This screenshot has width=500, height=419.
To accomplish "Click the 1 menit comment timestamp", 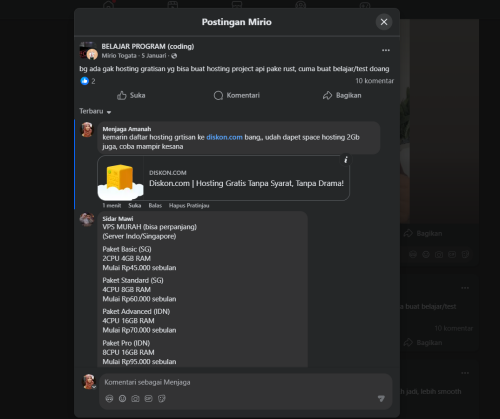I will click(112, 206).
